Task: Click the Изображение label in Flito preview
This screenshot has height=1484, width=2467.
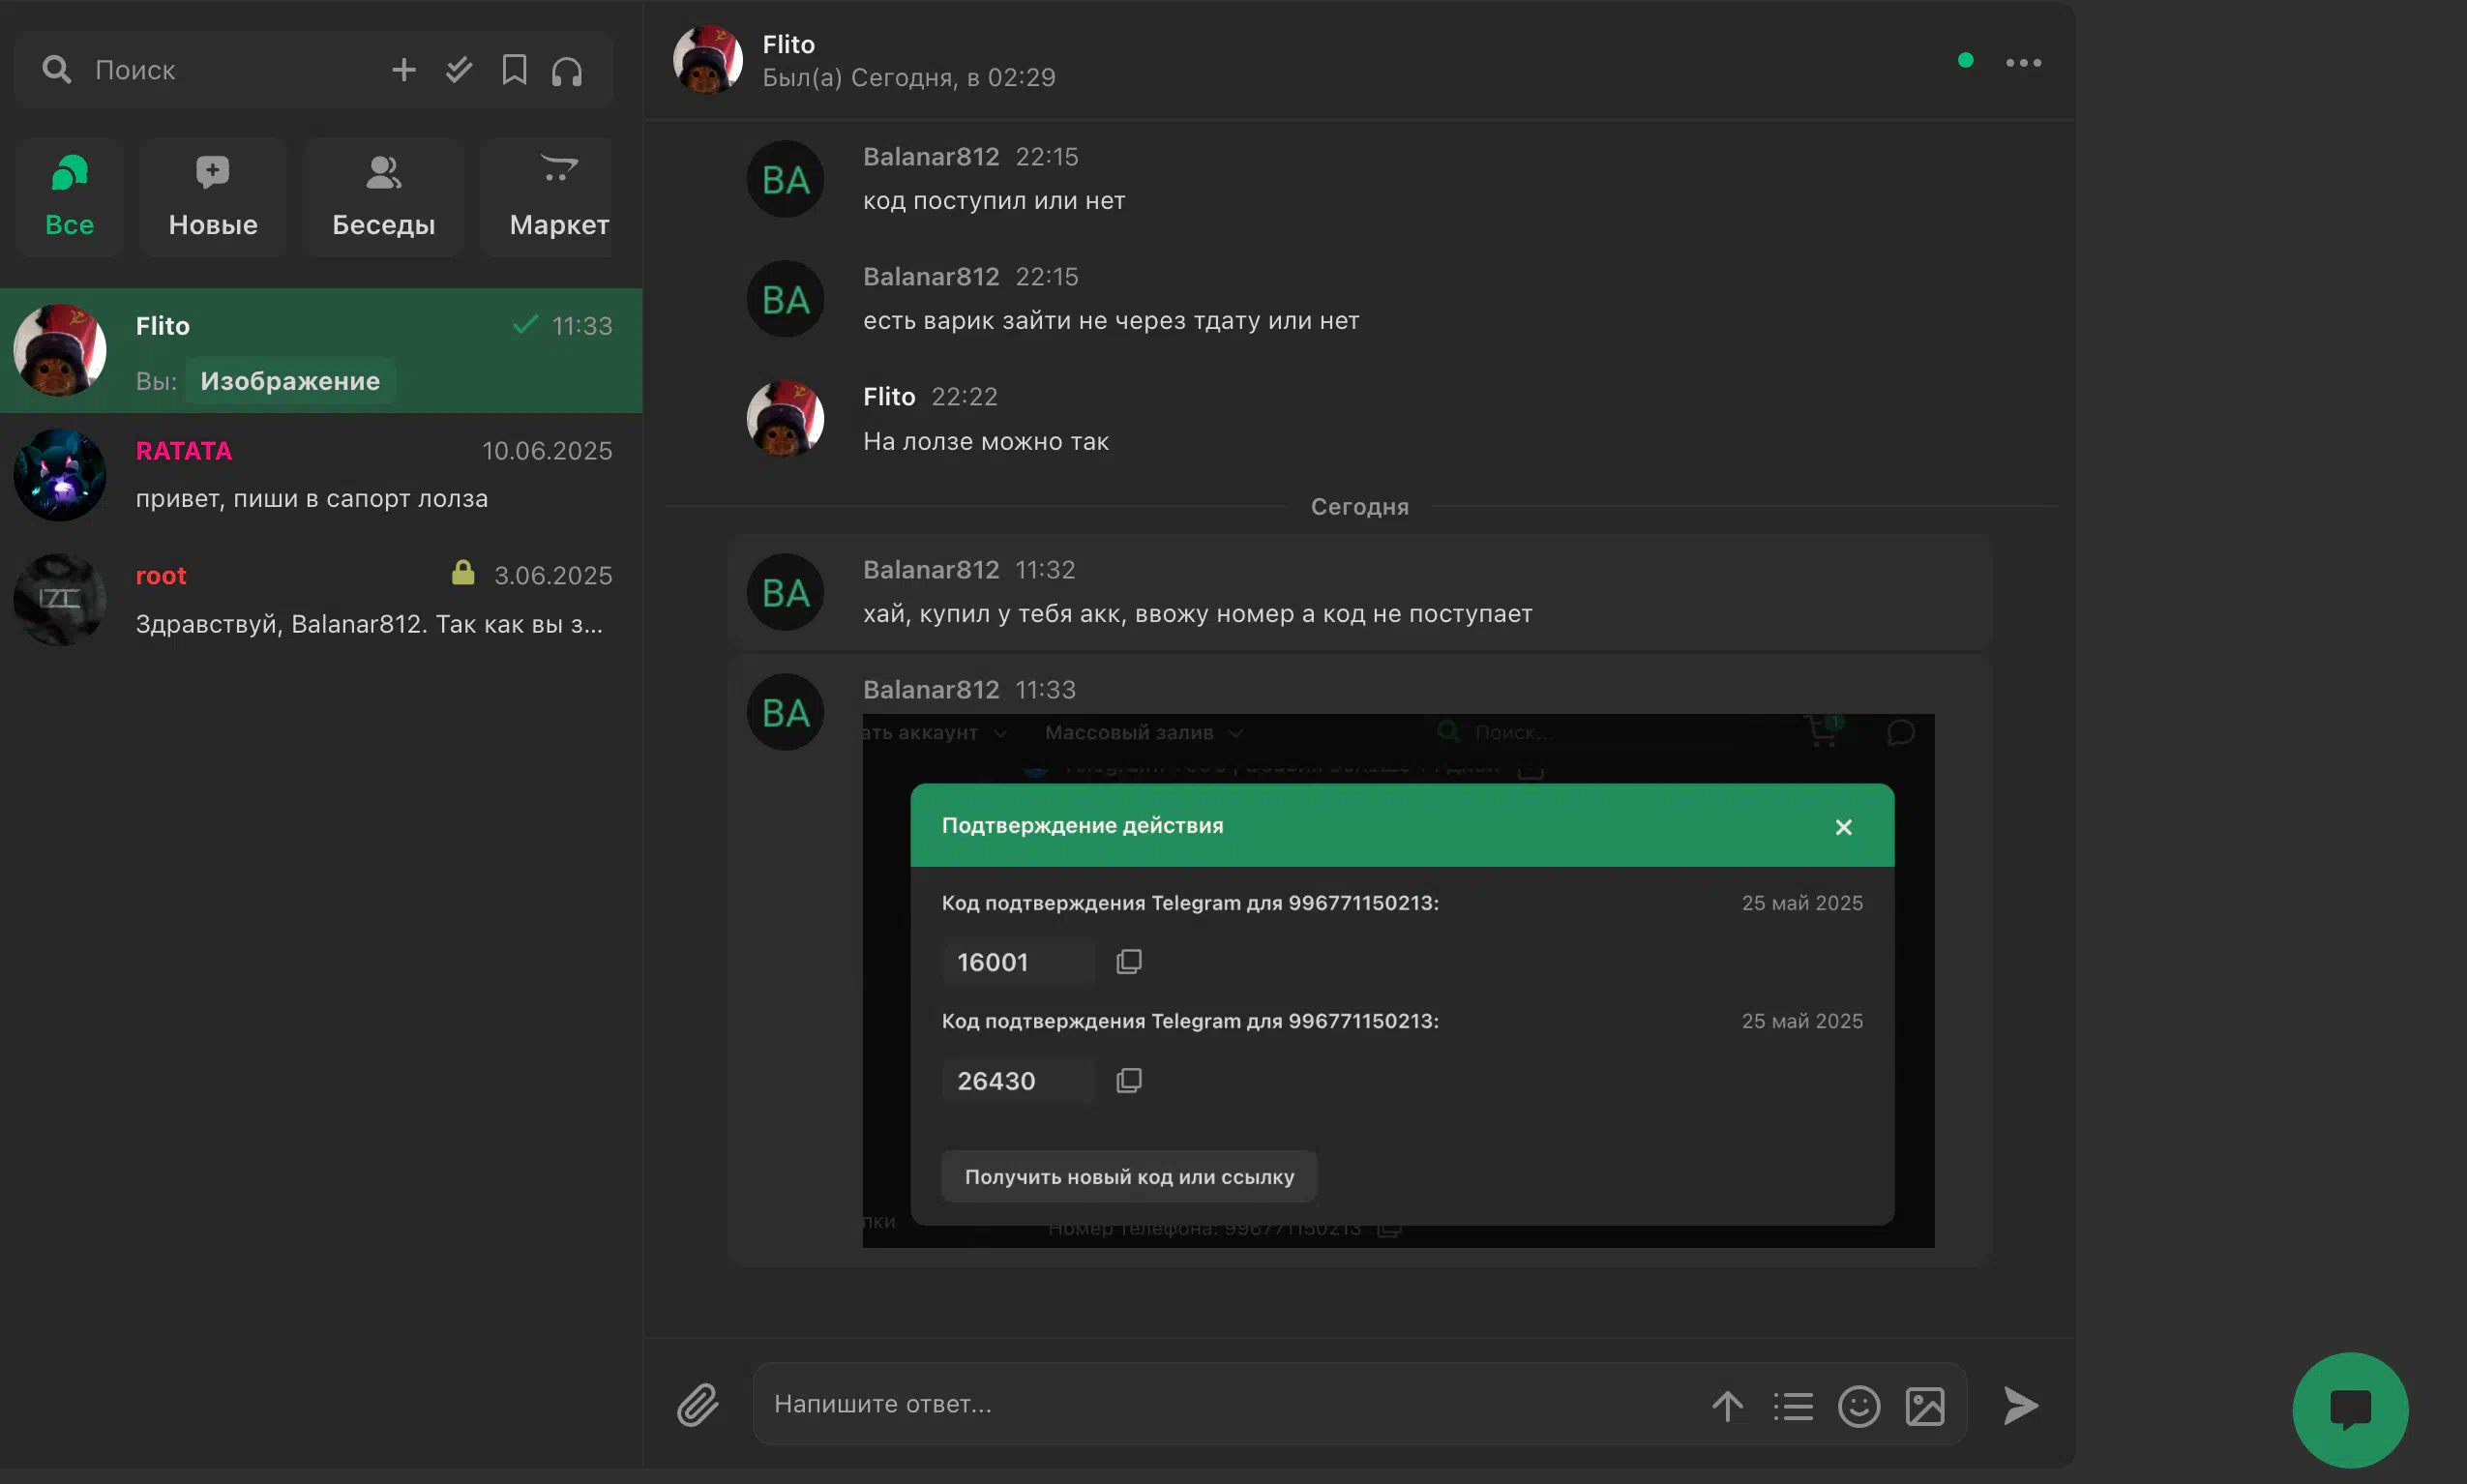Action: 290,381
